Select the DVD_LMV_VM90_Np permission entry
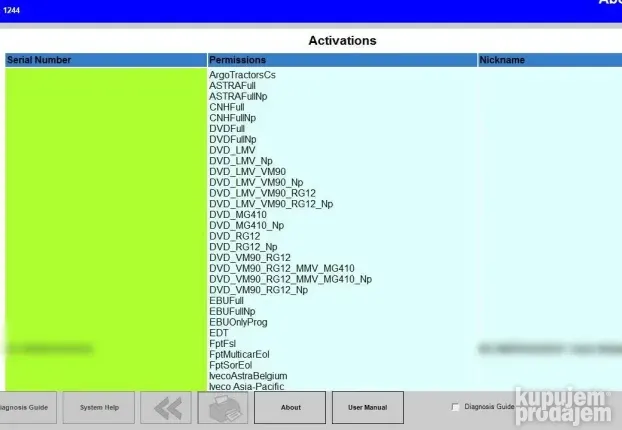Screen dimensions: 622x430 coord(256,182)
